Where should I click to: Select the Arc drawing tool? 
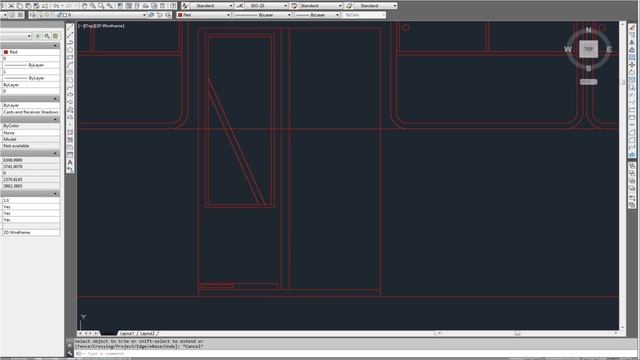(70, 64)
